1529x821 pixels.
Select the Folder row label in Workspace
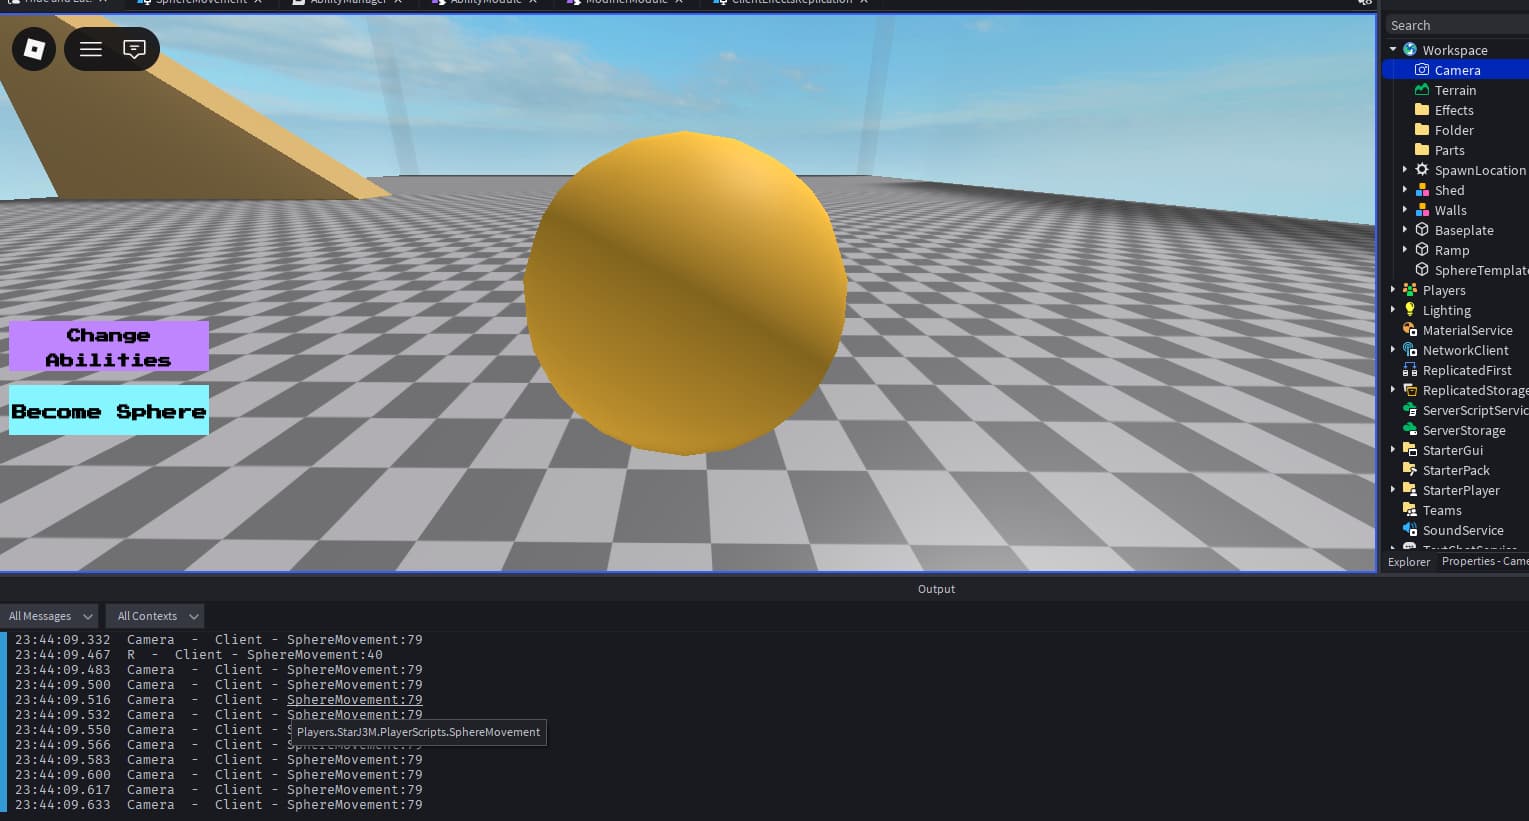1454,130
